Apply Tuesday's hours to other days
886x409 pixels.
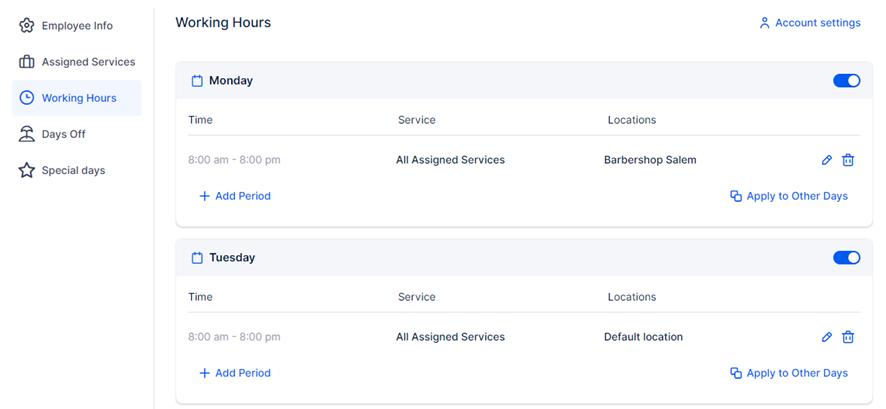click(796, 373)
